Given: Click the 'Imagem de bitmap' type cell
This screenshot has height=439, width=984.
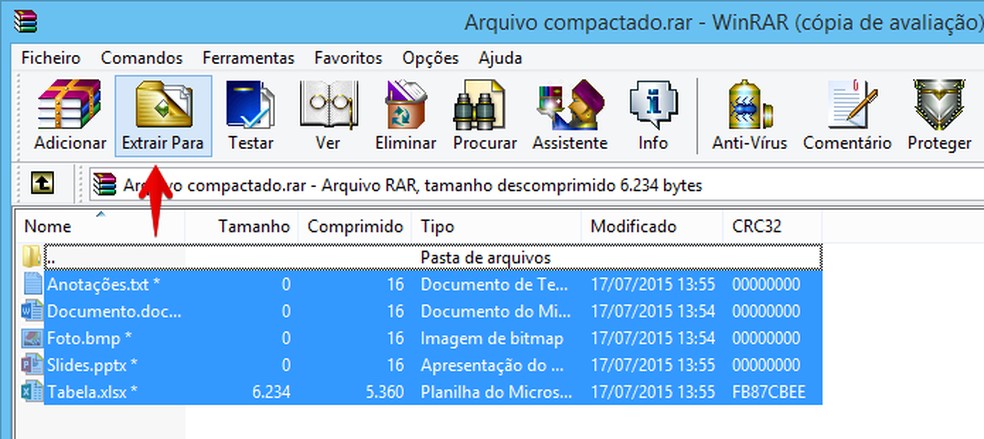Looking at the screenshot, I should click(x=492, y=339).
